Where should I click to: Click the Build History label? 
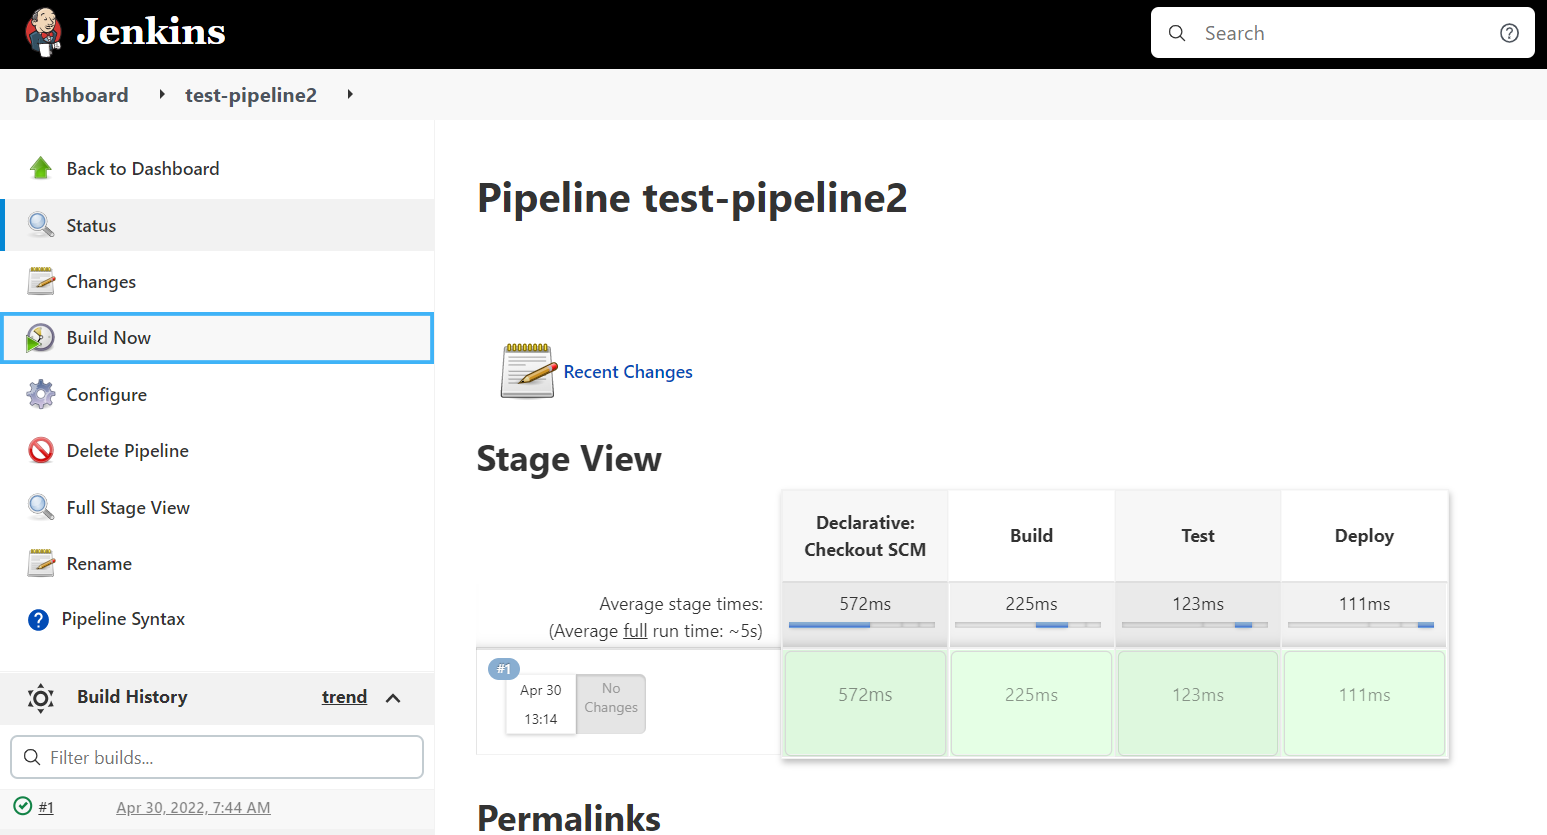[x=132, y=697]
